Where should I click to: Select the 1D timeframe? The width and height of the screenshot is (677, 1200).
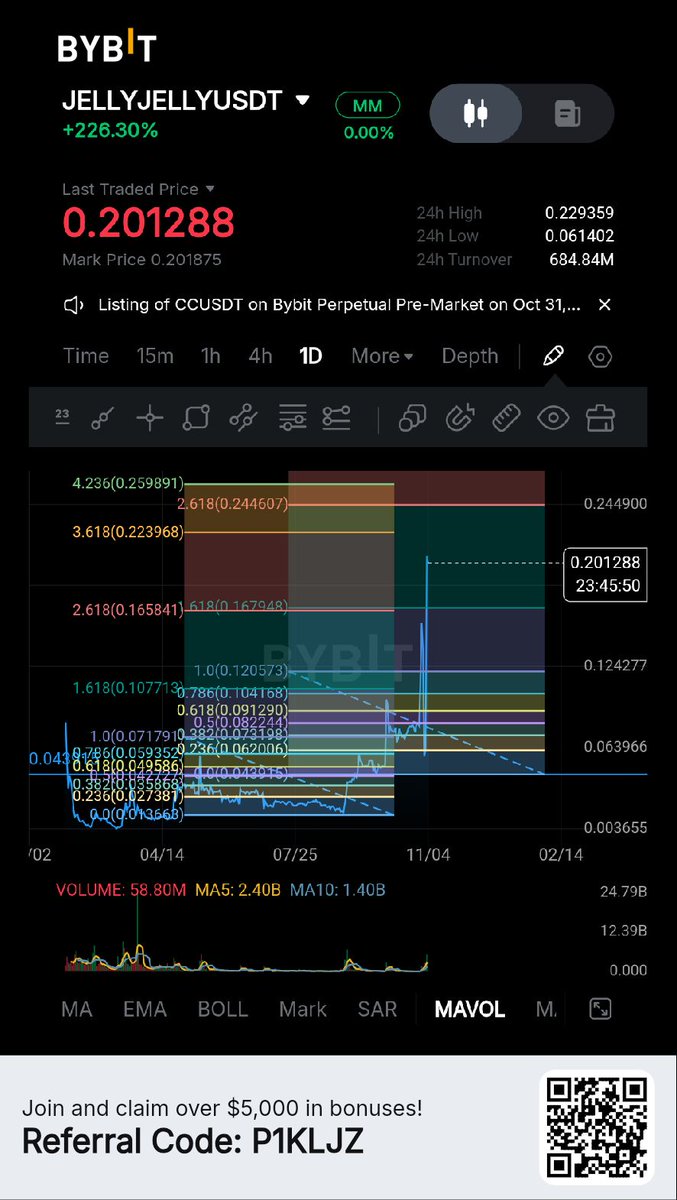pos(310,356)
